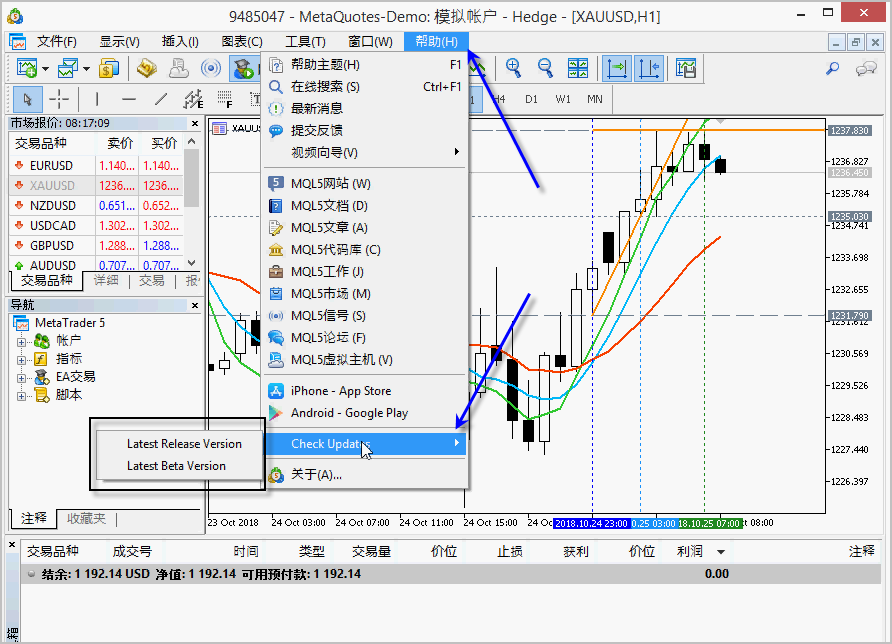Click the chart Templates save icon
Image resolution: width=892 pixels, height=644 pixels.
pyautogui.click(x=685, y=68)
